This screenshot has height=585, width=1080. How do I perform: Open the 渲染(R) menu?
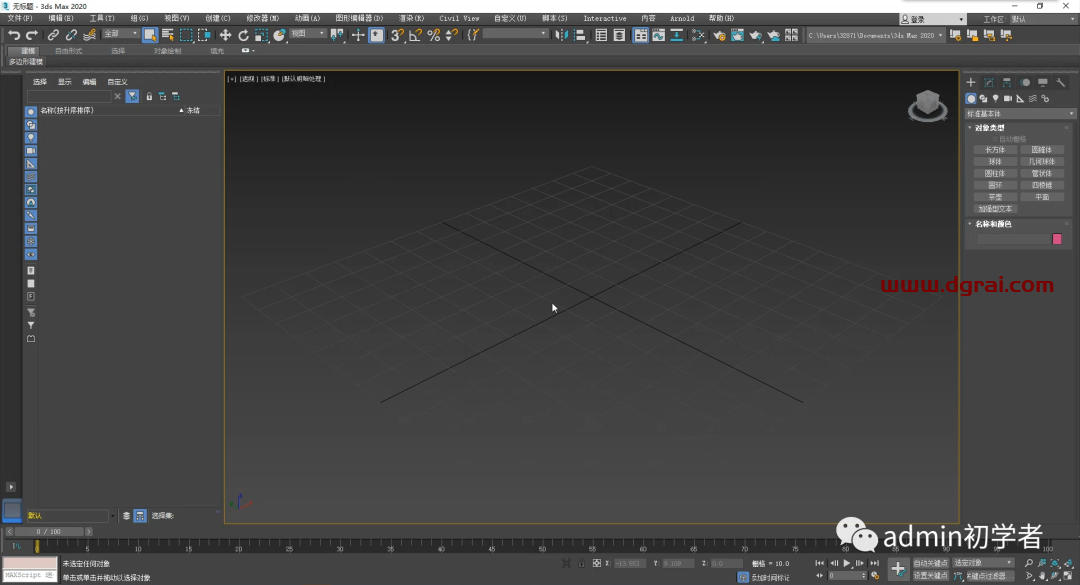click(411, 19)
